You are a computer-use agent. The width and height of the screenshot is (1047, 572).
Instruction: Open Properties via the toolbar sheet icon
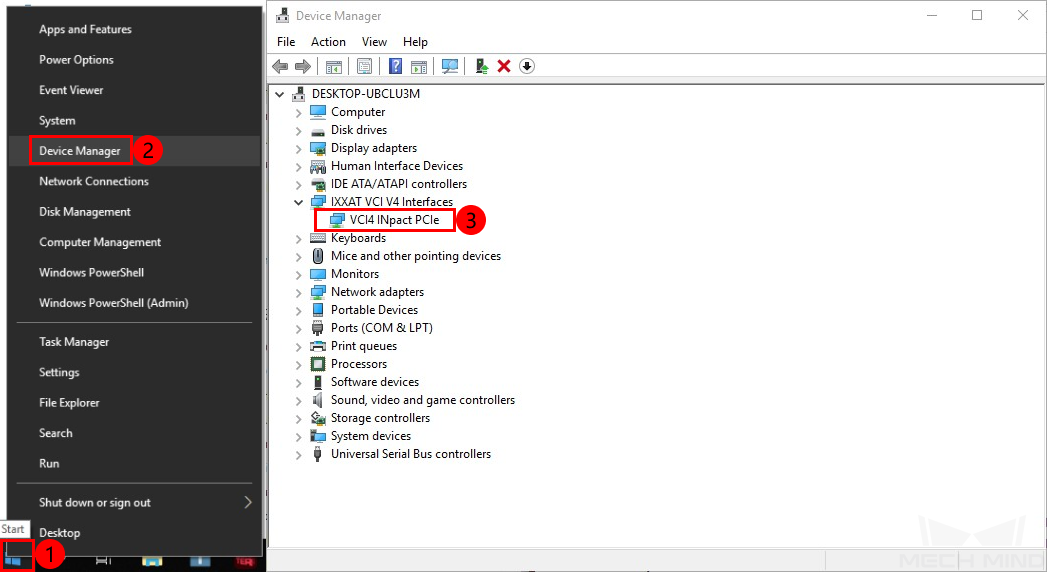[365, 66]
